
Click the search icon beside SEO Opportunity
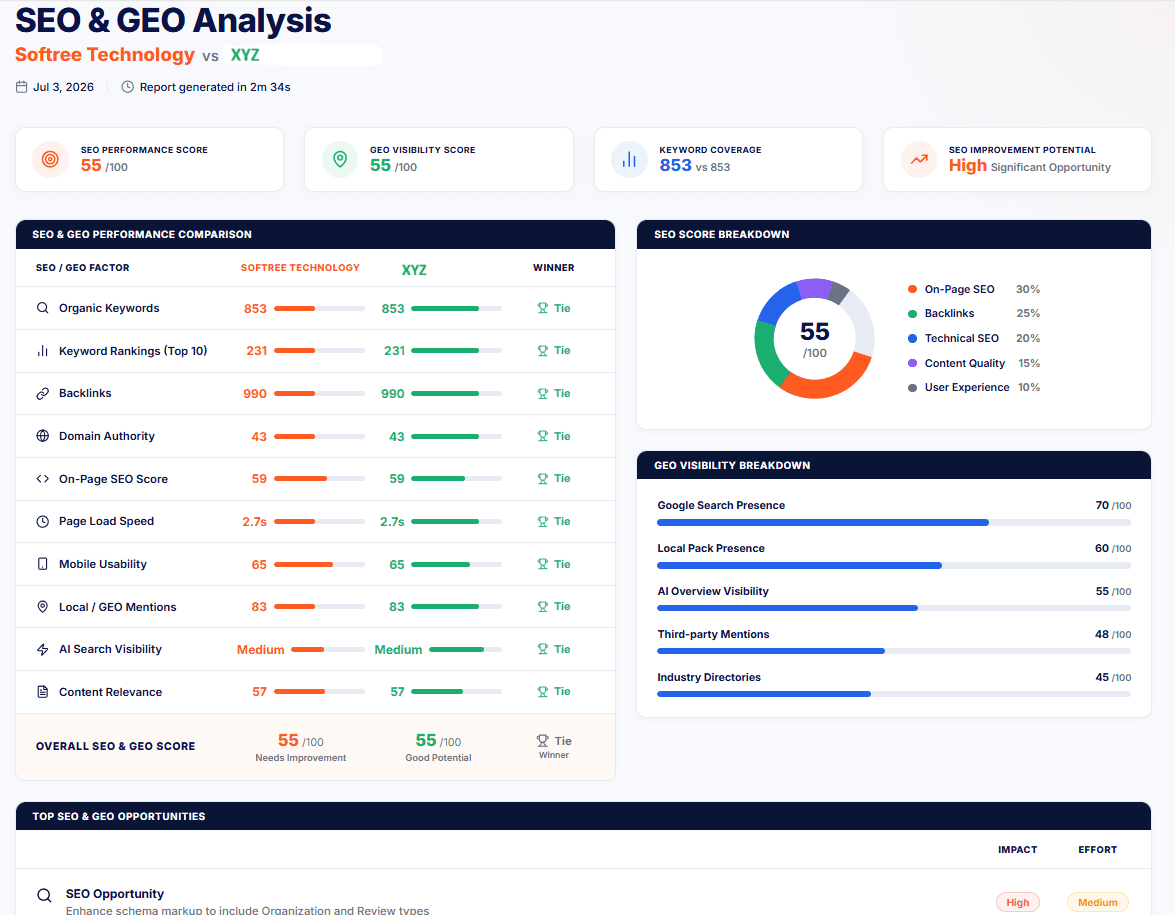[x=44, y=895]
